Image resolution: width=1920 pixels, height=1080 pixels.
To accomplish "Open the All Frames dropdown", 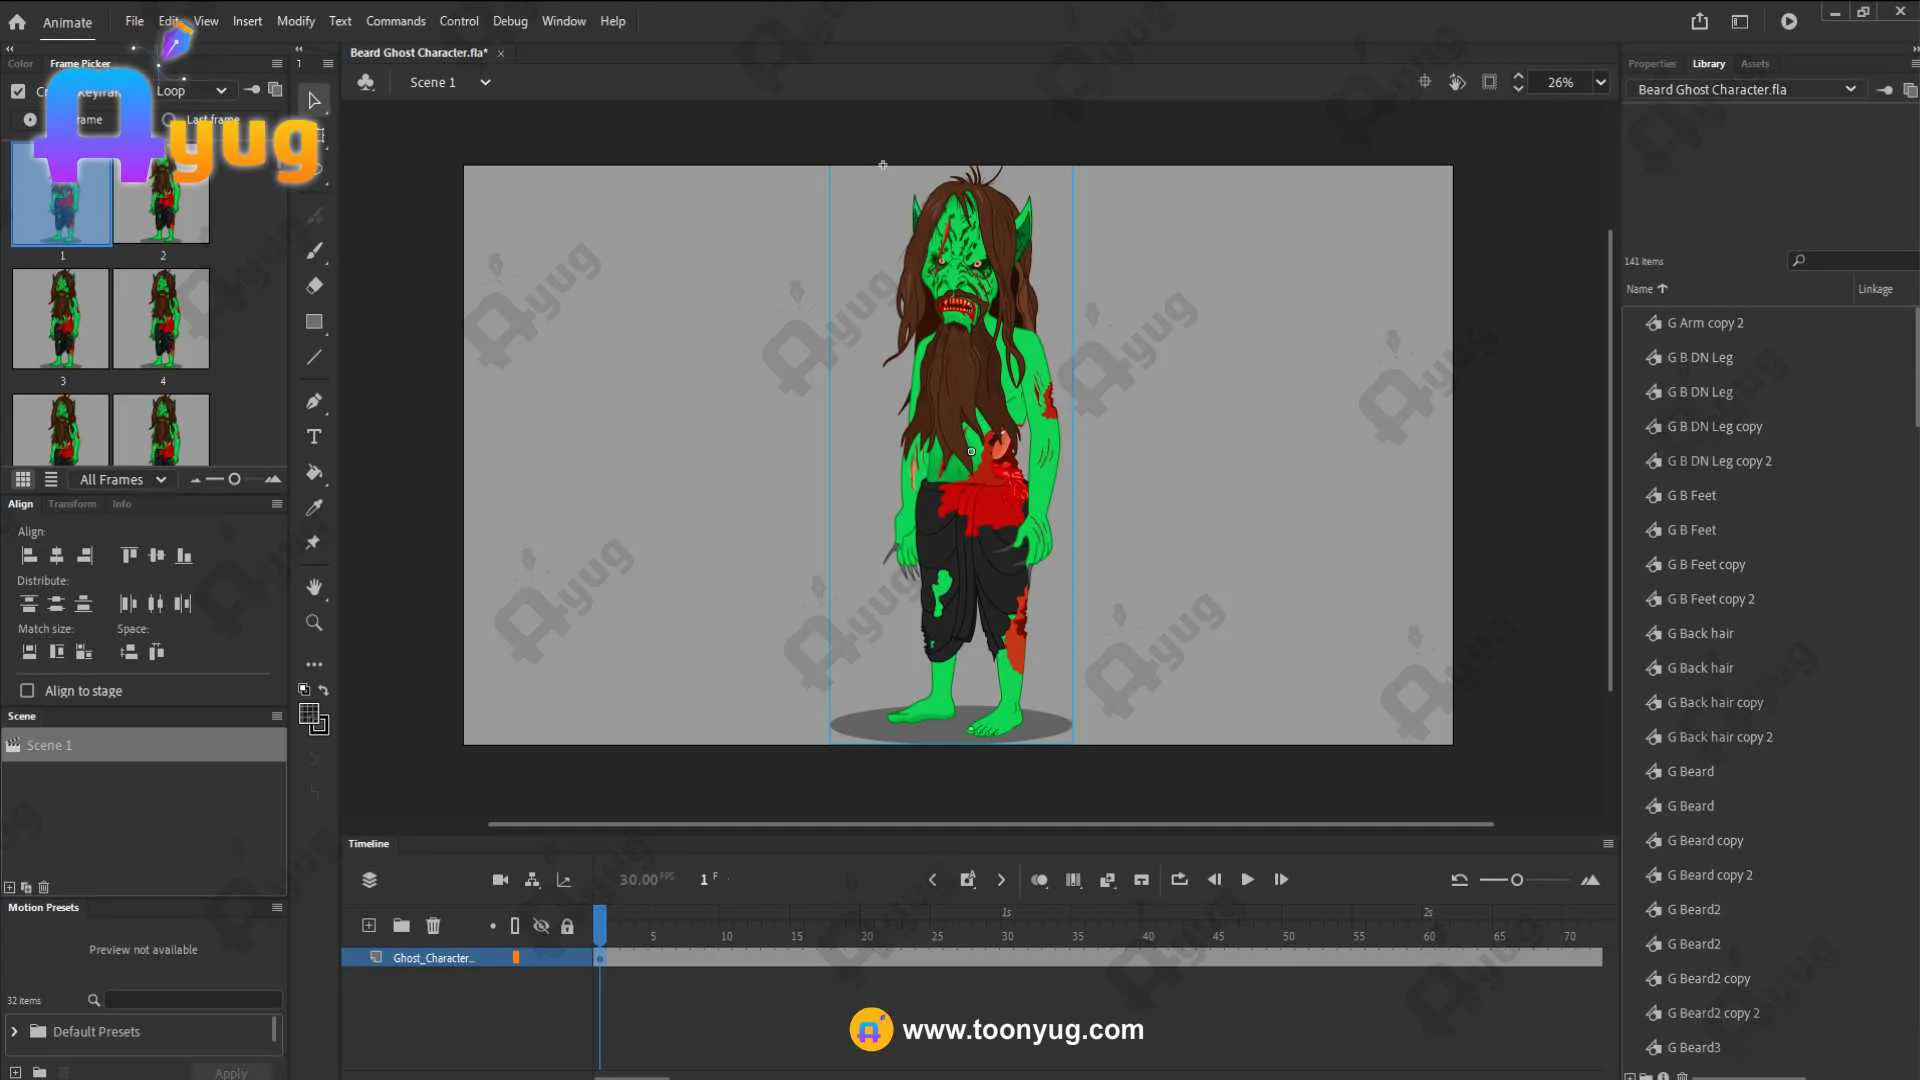I will [122, 480].
